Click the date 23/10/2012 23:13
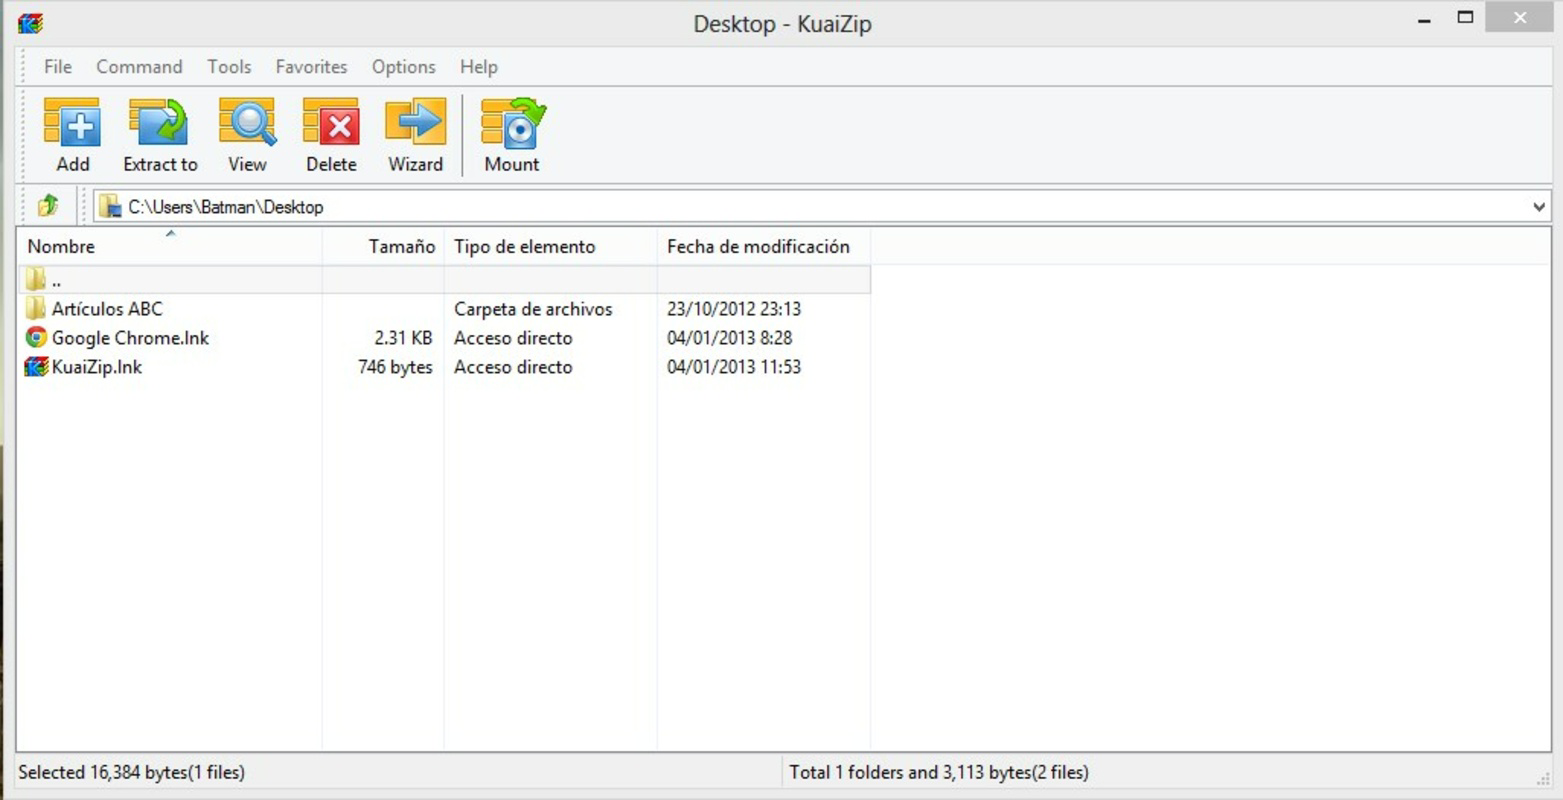1563x800 pixels. [734, 309]
